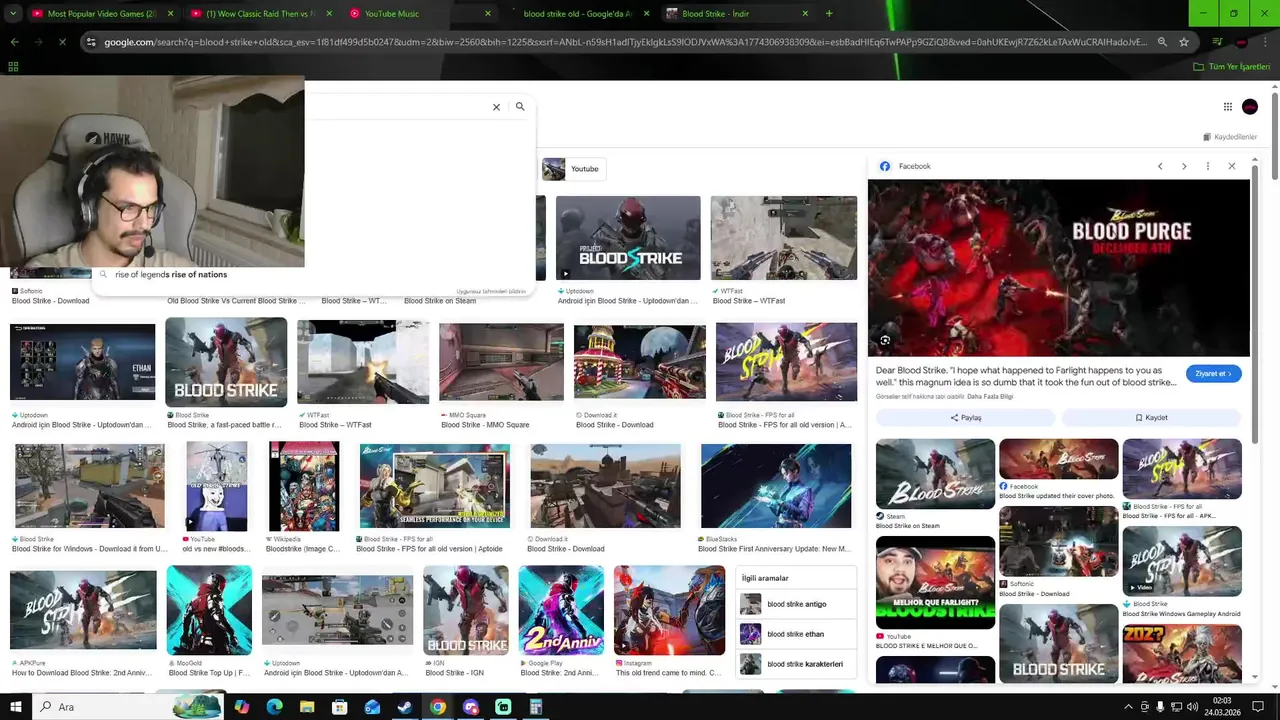This screenshot has width=1280, height=720.
Task: Select the Youtube filter chip
Action: pyautogui.click(x=573, y=169)
